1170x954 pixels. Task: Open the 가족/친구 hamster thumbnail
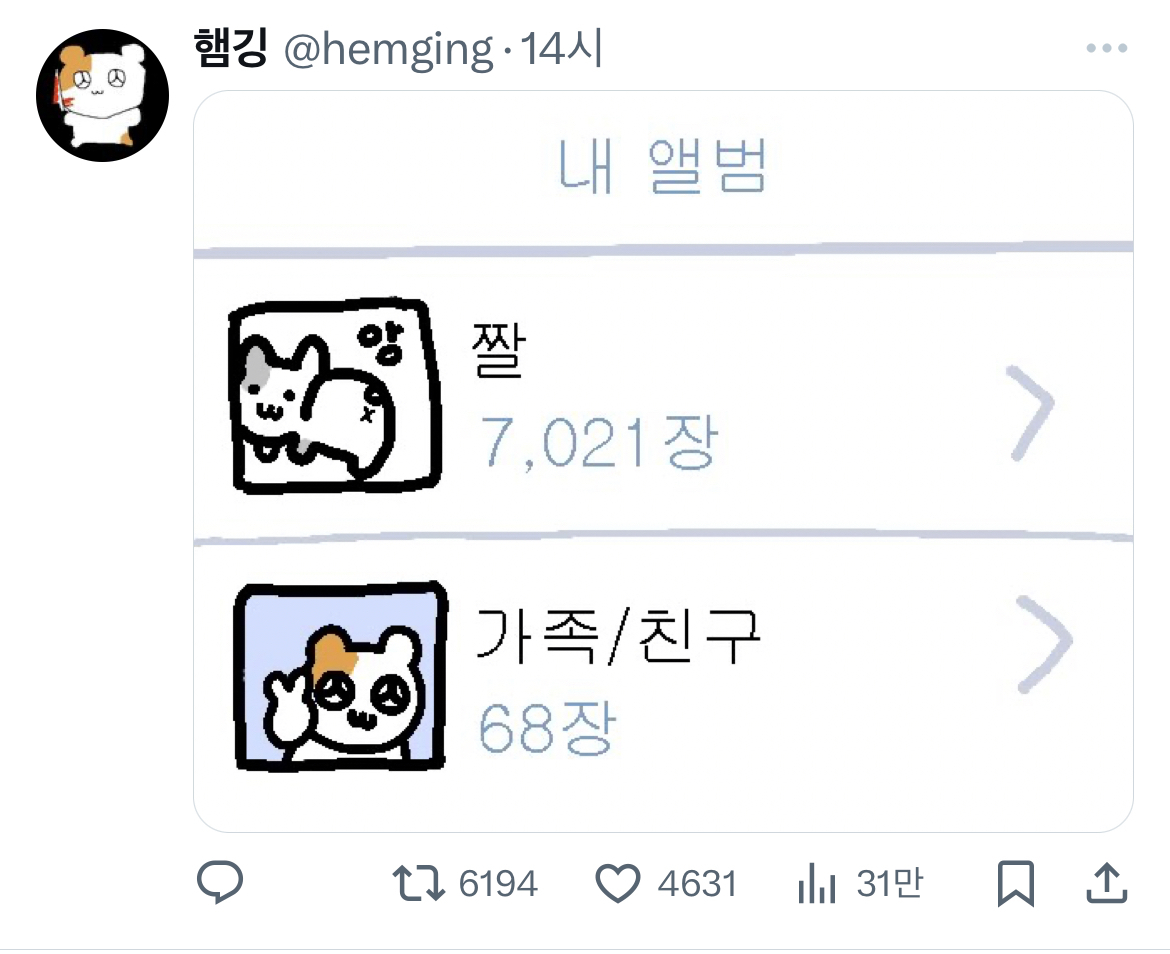[x=341, y=677]
